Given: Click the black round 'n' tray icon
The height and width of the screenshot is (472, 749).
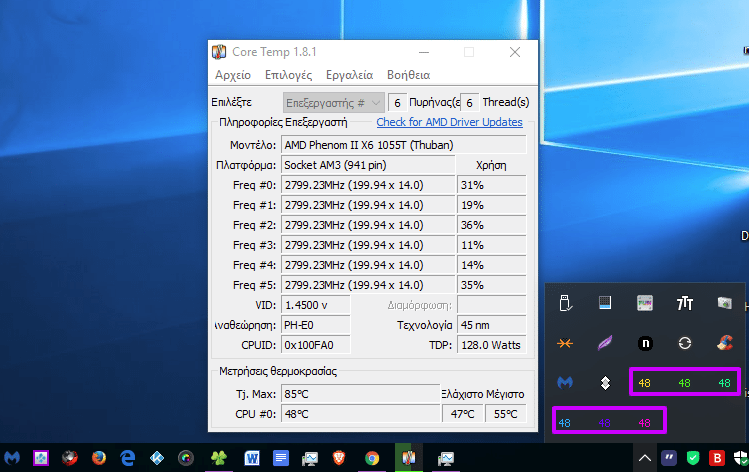Looking at the screenshot, I should click(x=645, y=343).
